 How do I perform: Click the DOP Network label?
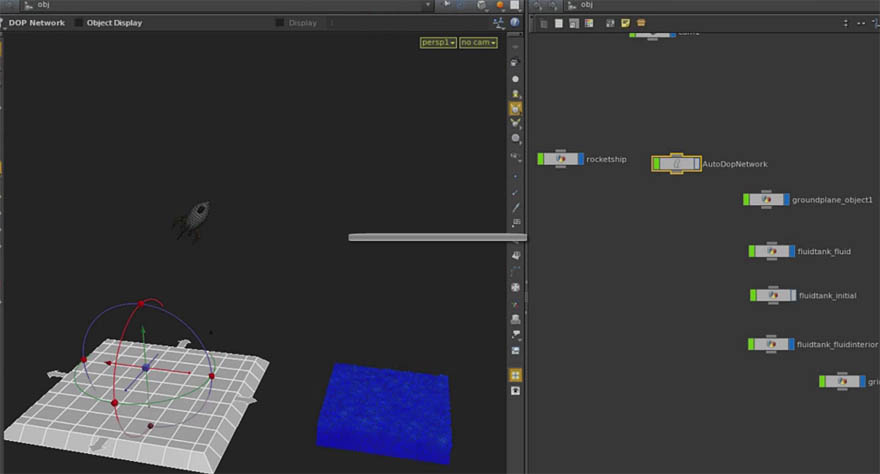36,23
